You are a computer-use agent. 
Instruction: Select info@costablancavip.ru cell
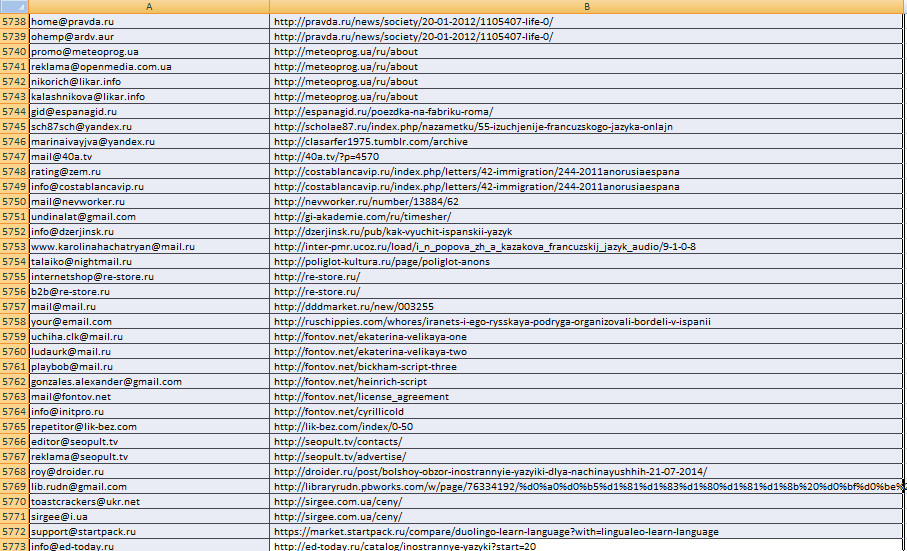pos(149,187)
